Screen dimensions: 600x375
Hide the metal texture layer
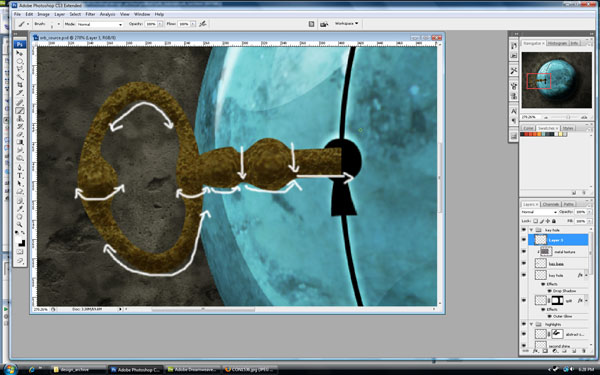[x=524, y=251]
